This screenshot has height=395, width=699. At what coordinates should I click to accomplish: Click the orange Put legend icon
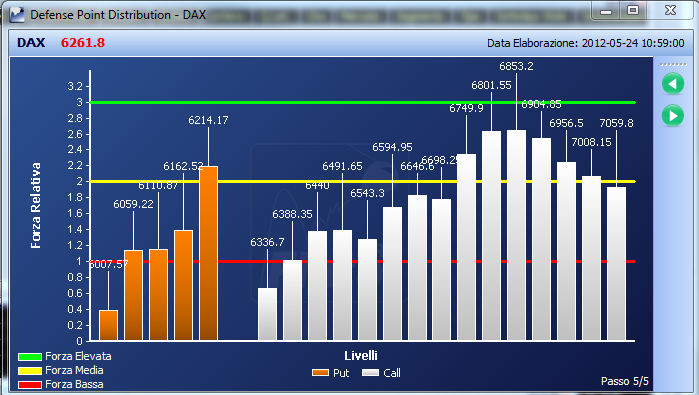pyautogui.click(x=320, y=373)
